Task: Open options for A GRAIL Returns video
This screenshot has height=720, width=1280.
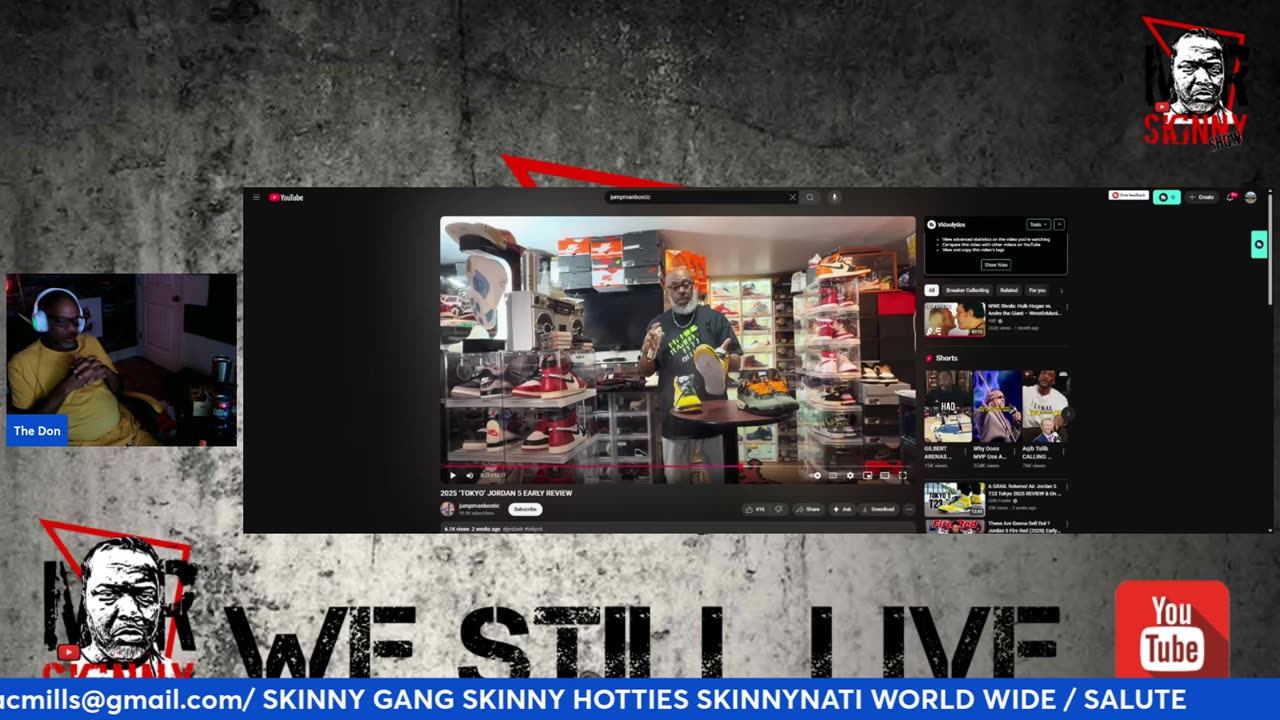Action: (x=1066, y=488)
